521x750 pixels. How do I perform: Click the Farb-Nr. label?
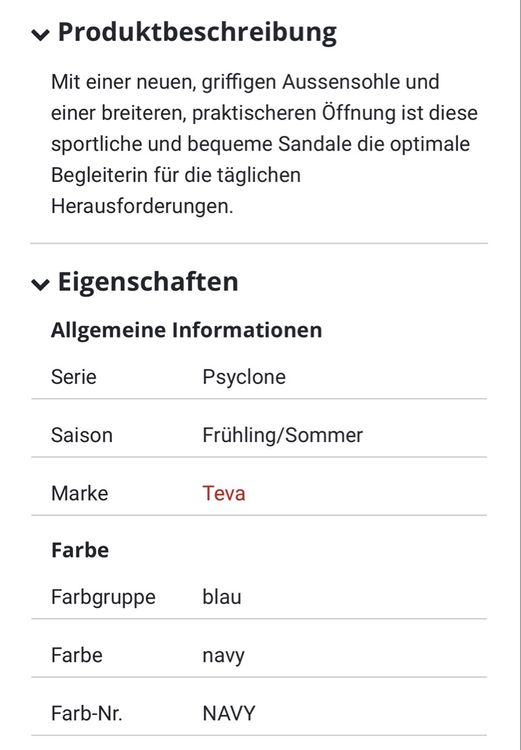tap(87, 713)
